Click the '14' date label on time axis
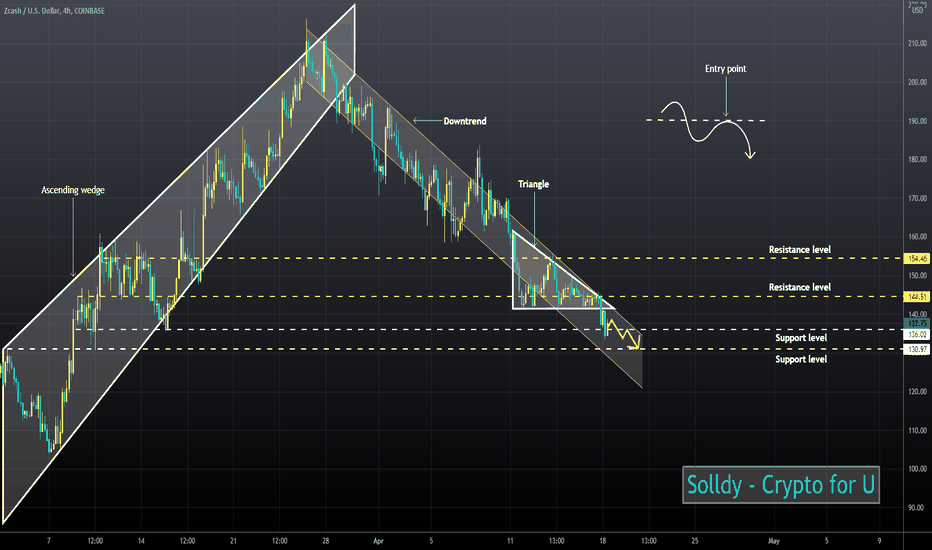Image resolution: width=932 pixels, height=550 pixels. 141,541
